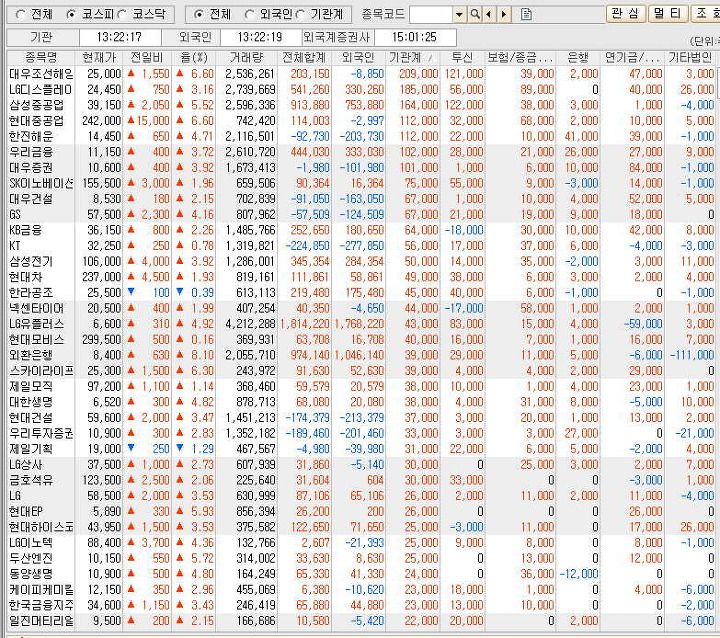Select the LG디스플레이 stock row name

(41, 90)
